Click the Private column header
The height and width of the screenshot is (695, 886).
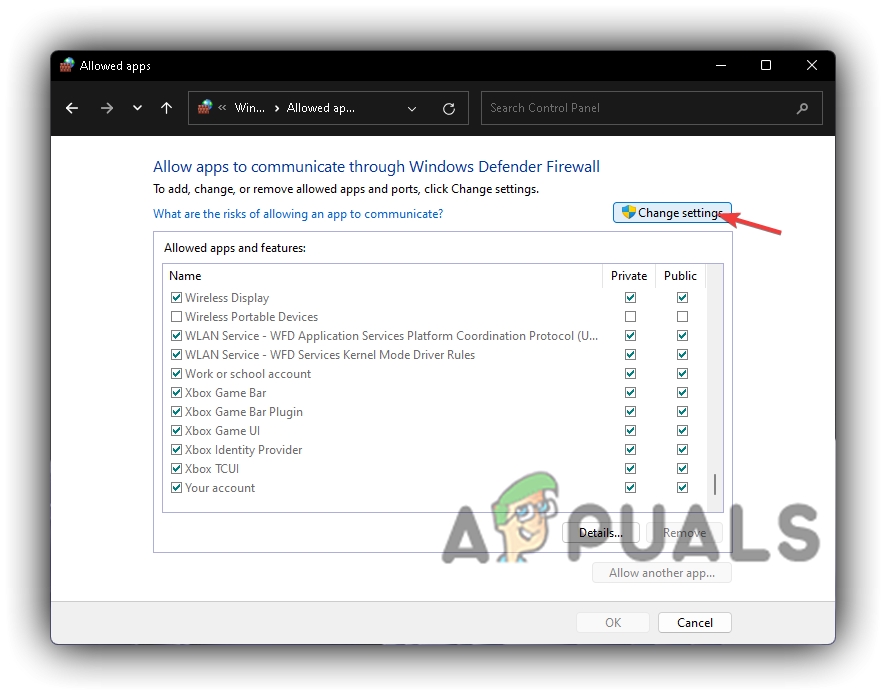[x=629, y=276]
